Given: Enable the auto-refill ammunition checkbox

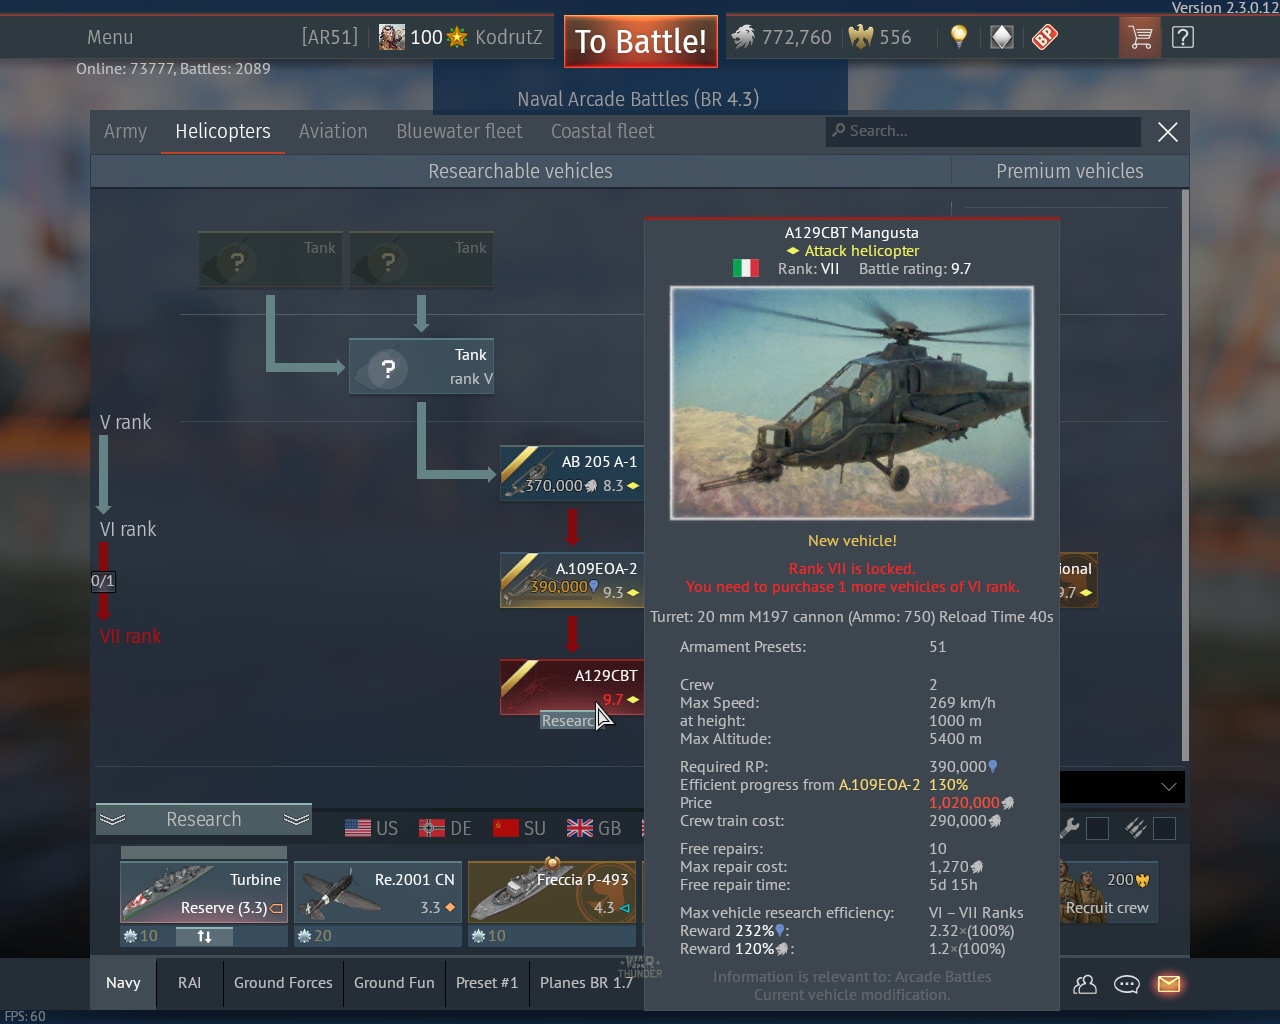Looking at the screenshot, I should (1164, 828).
